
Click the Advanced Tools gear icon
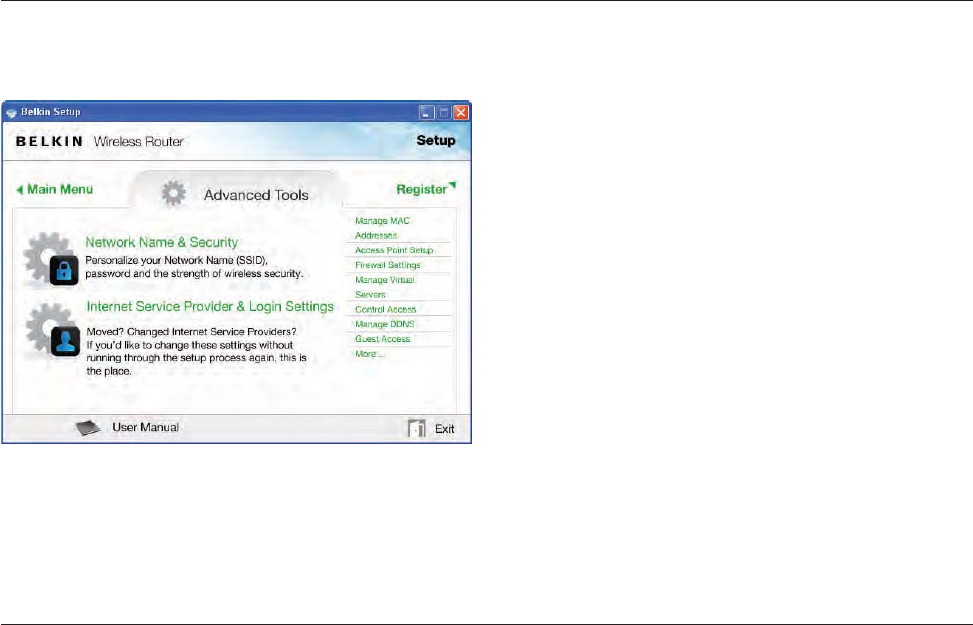point(174,194)
